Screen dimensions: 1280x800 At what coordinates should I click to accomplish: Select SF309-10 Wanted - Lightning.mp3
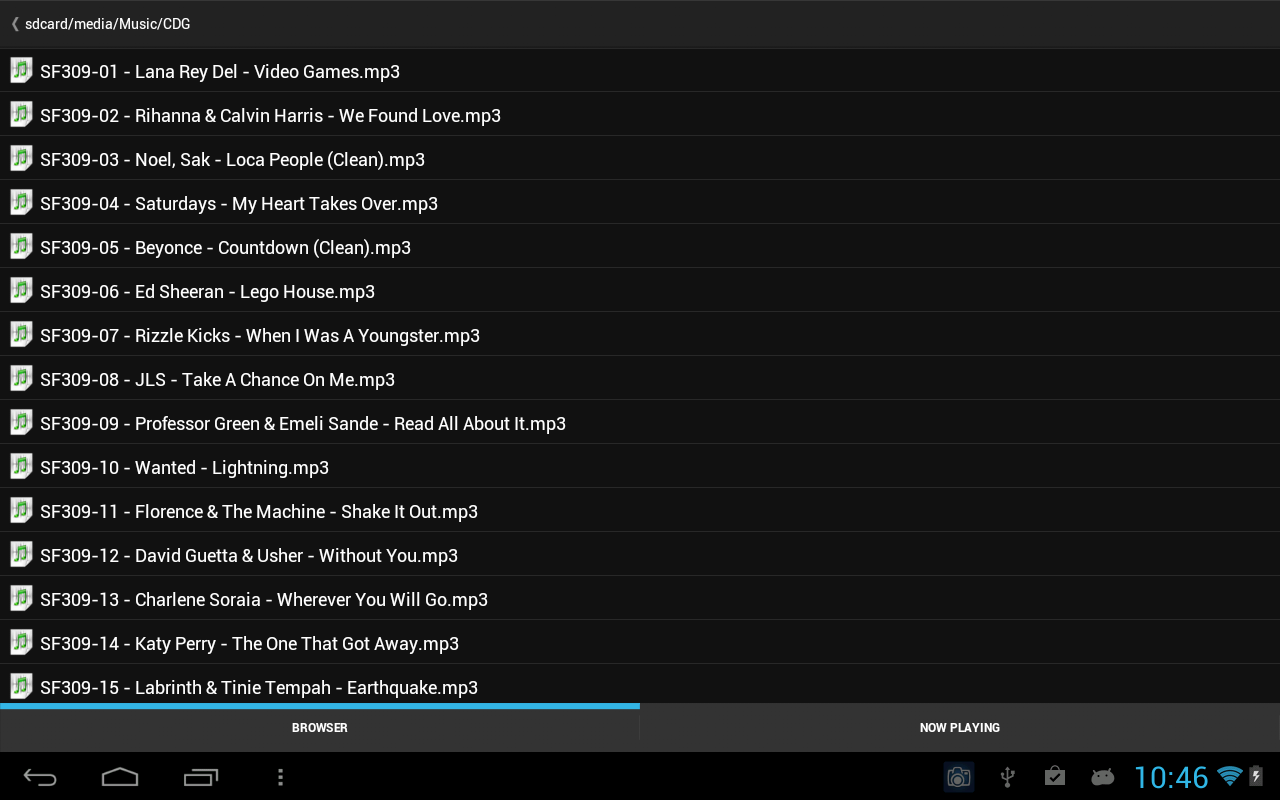click(x=640, y=466)
